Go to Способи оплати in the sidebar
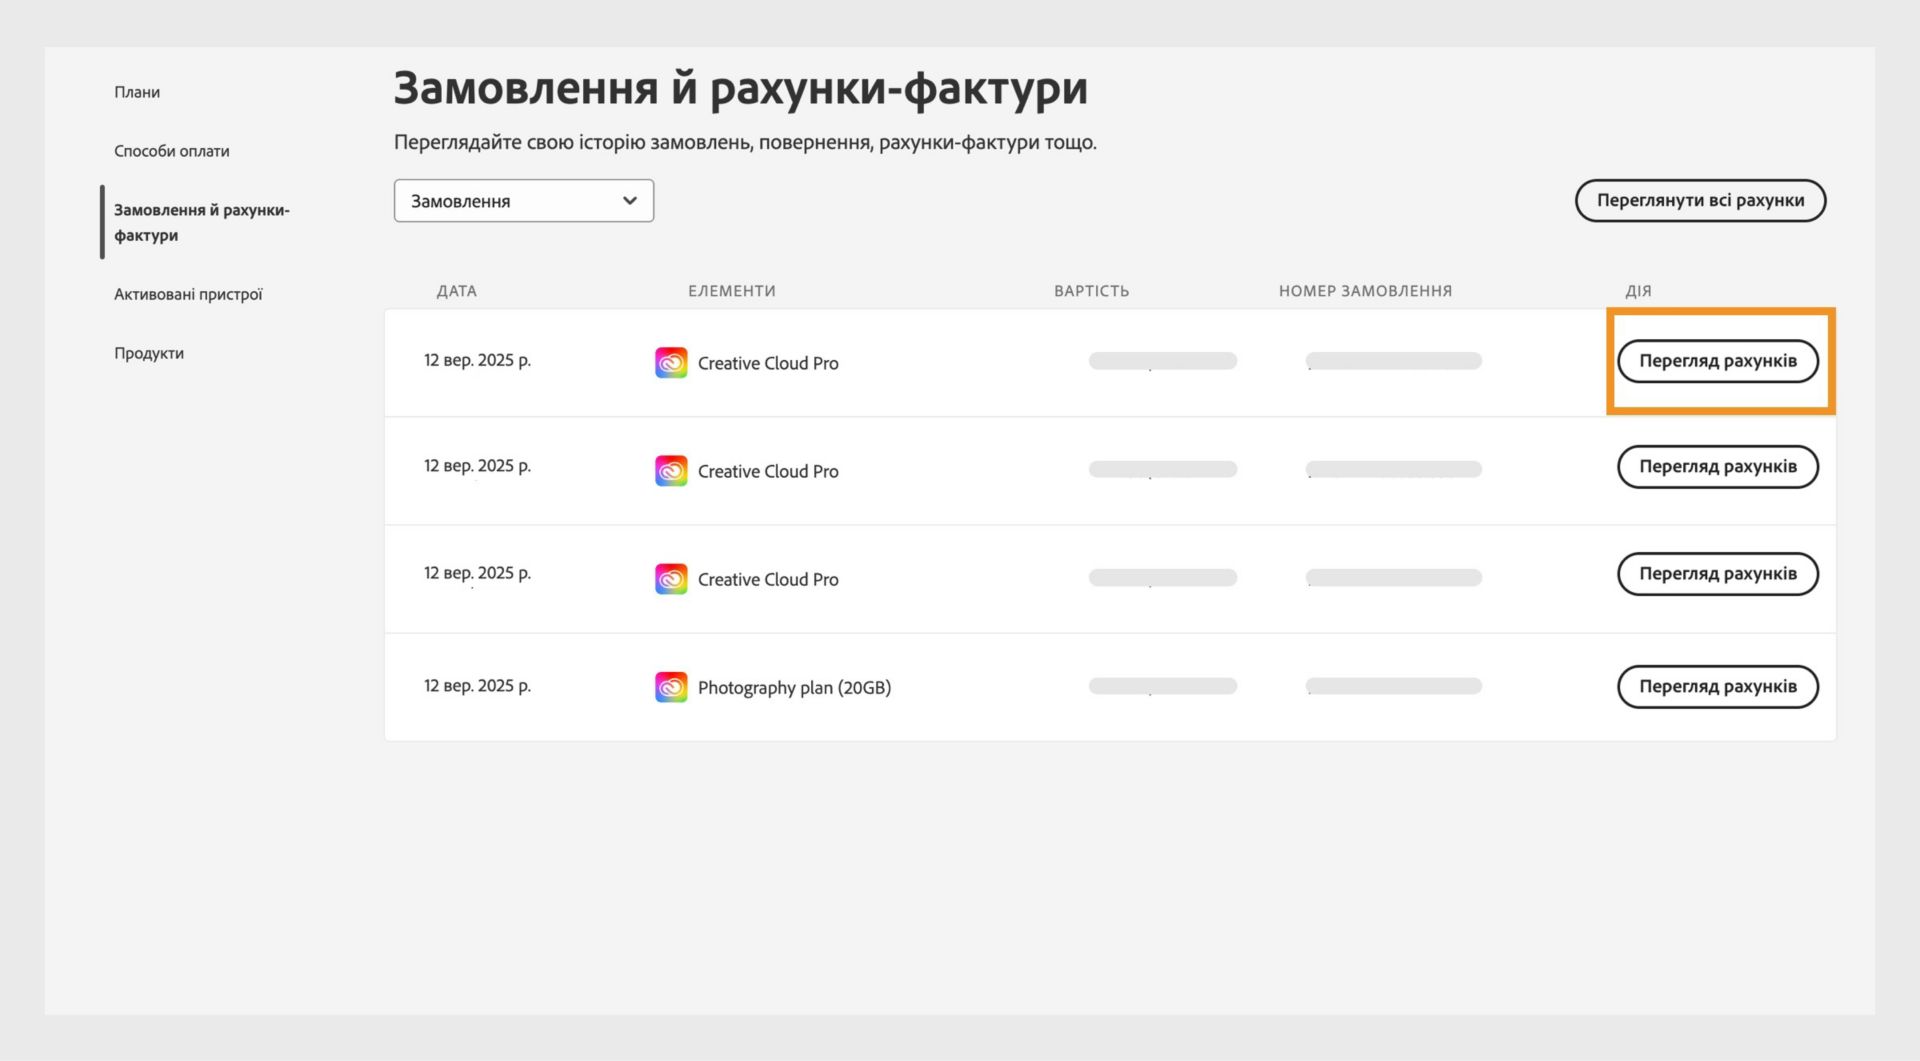 point(172,151)
